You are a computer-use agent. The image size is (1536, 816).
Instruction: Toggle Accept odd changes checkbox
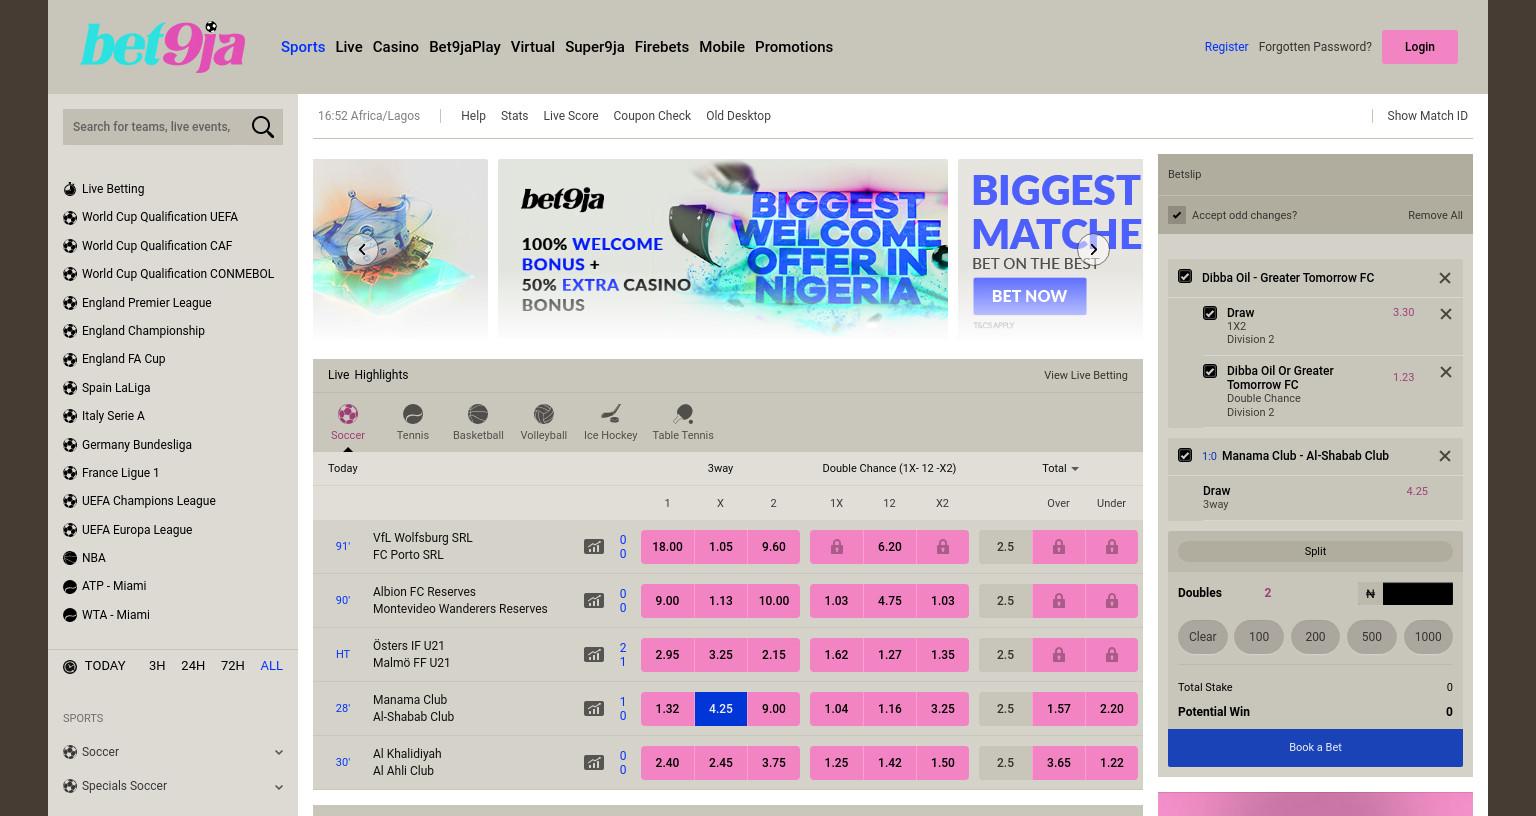pyautogui.click(x=1177, y=215)
